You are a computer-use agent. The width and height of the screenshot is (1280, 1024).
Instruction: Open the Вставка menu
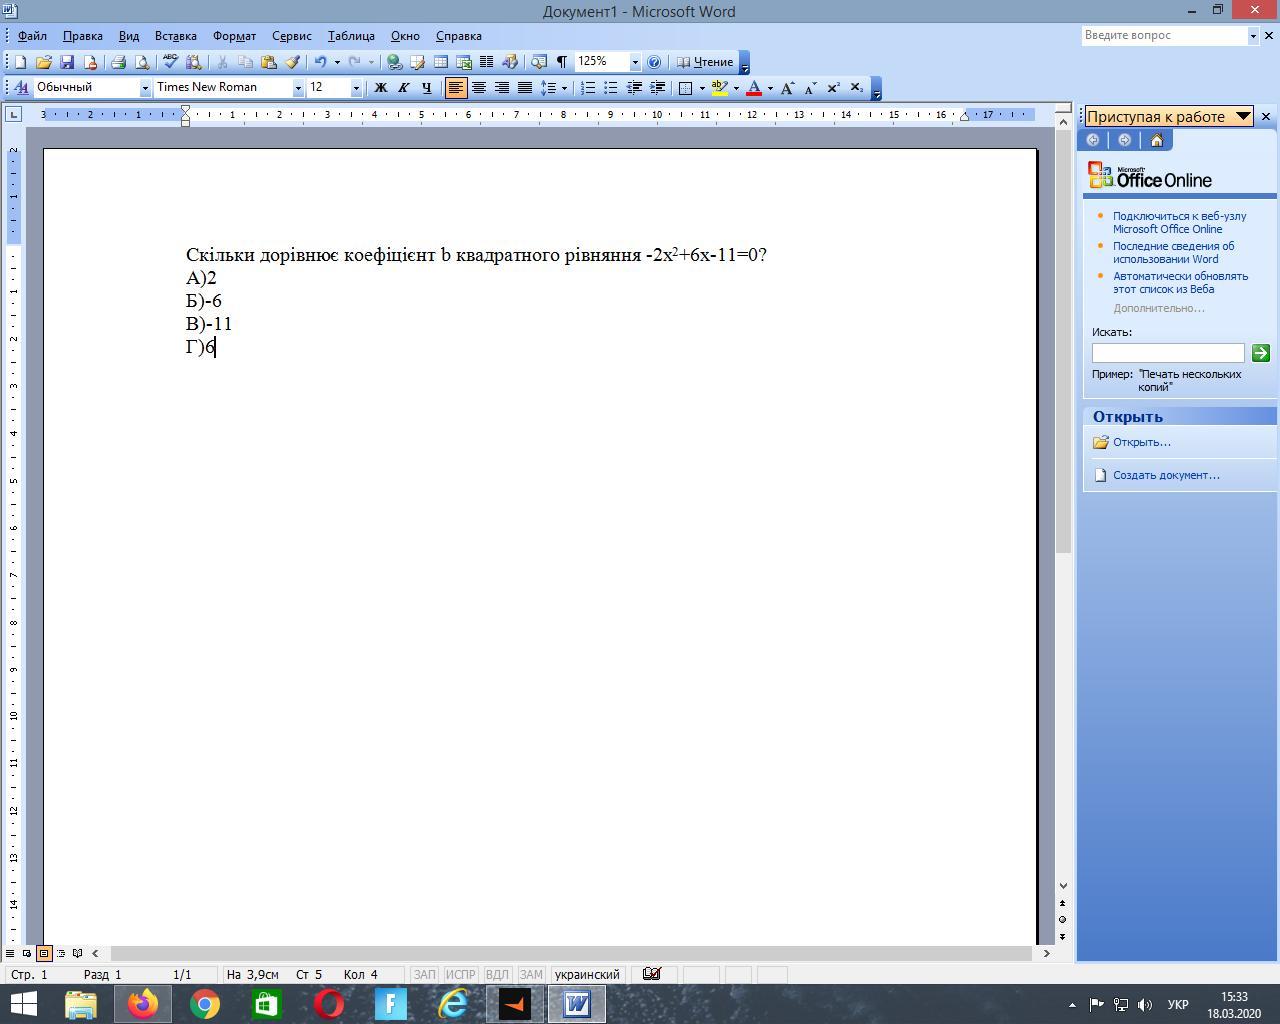coord(176,36)
